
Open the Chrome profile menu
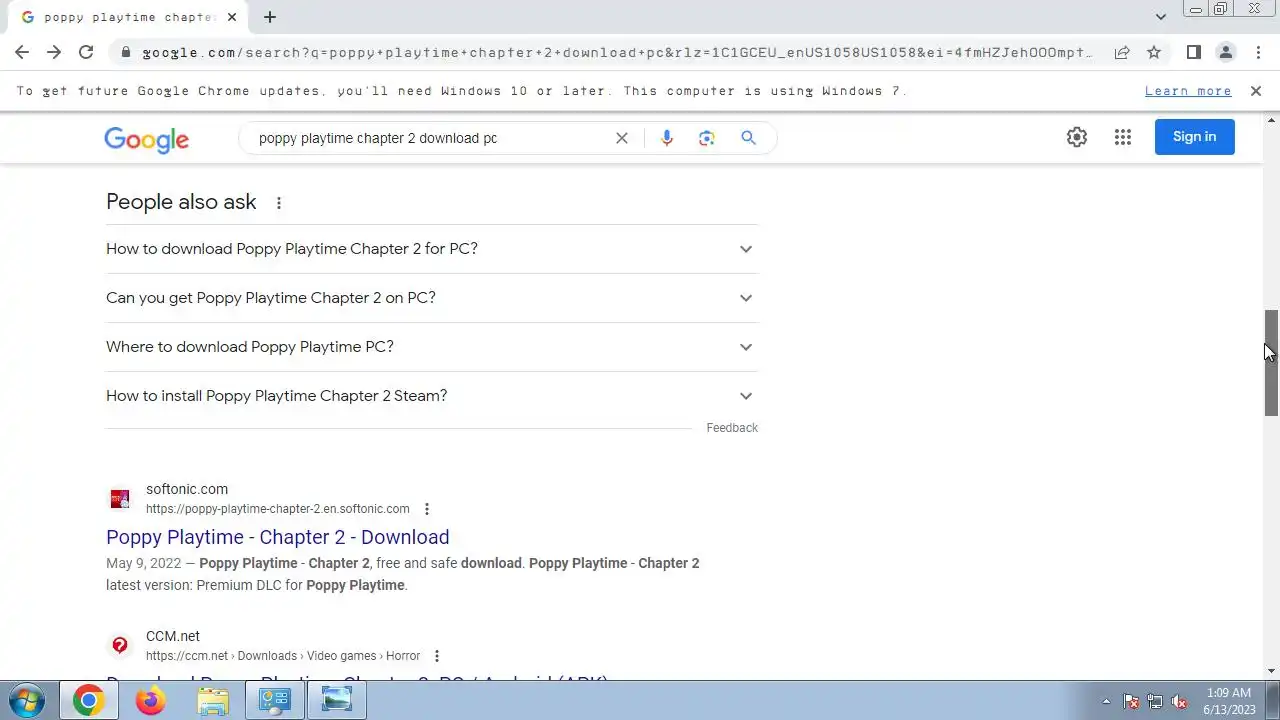coord(1226,52)
